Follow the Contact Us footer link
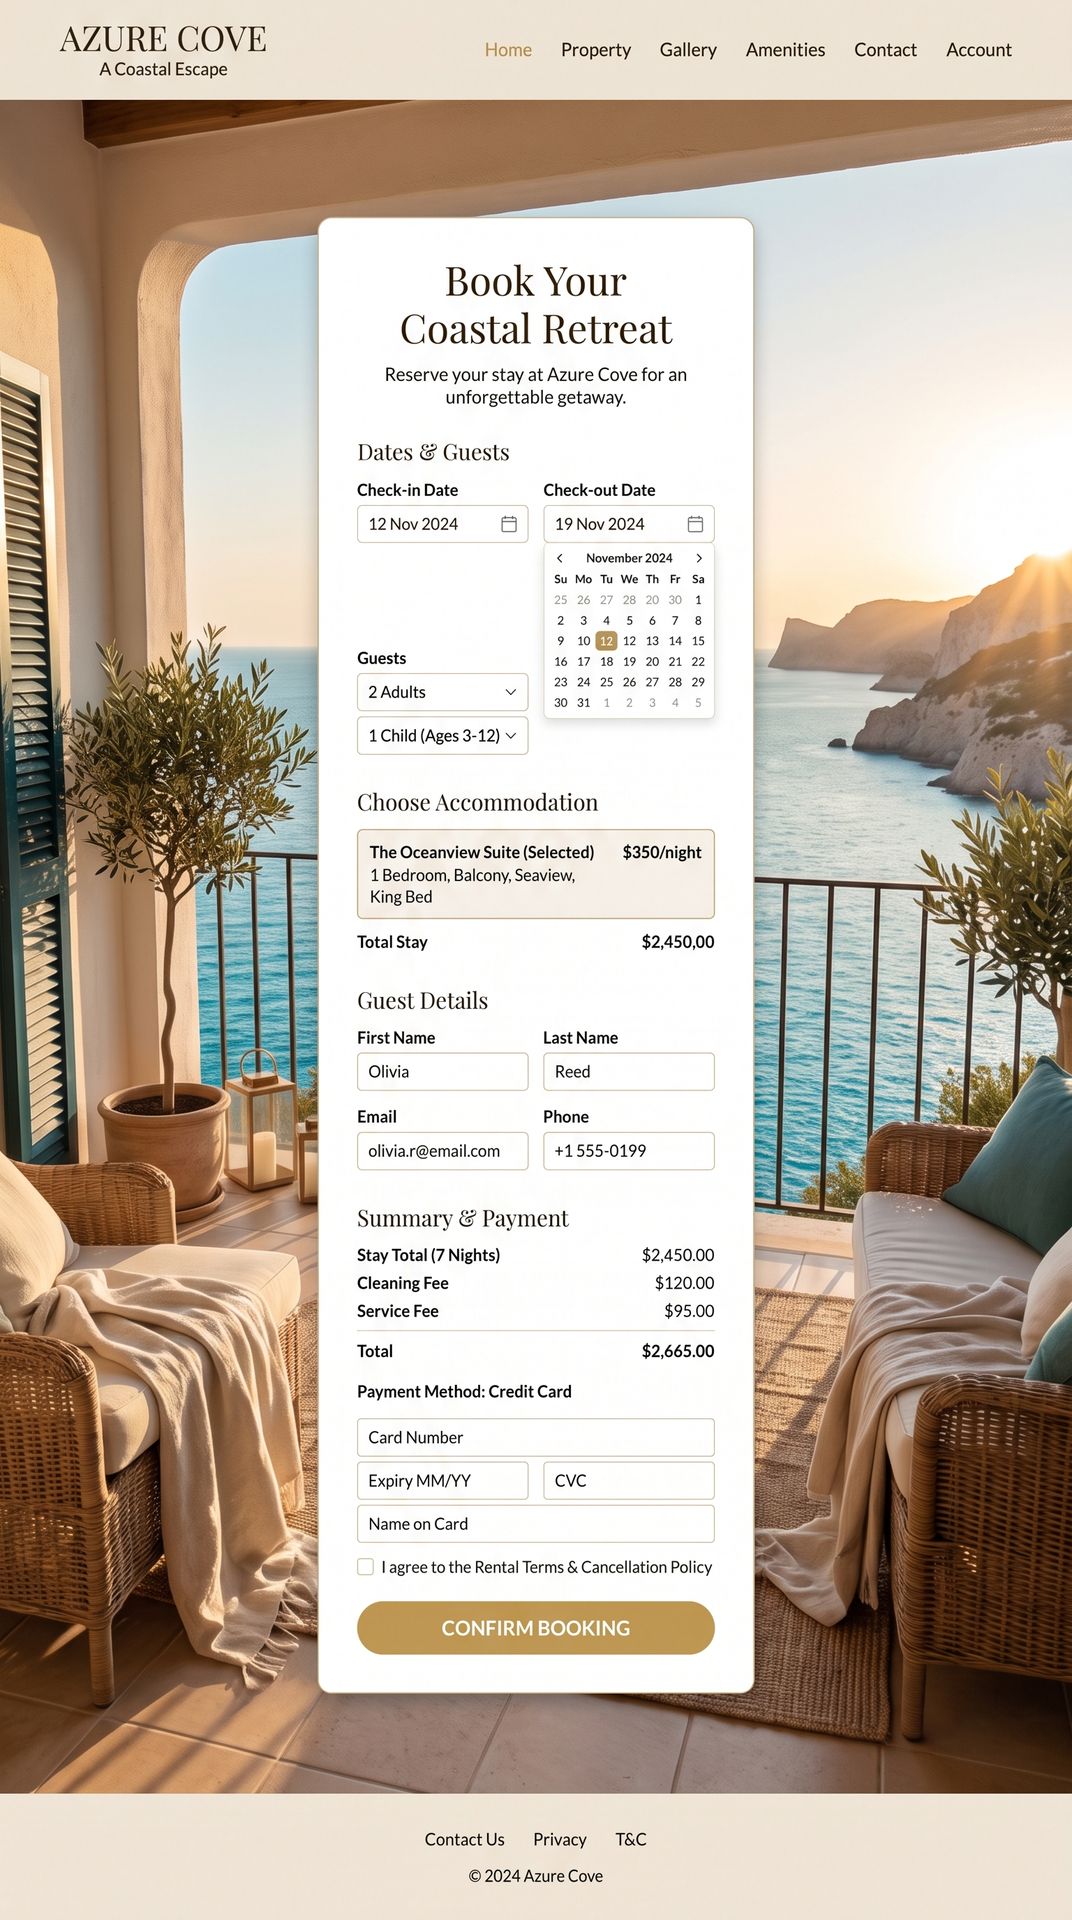The height and width of the screenshot is (1920, 1072). pyautogui.click(x=464, y=1839)
